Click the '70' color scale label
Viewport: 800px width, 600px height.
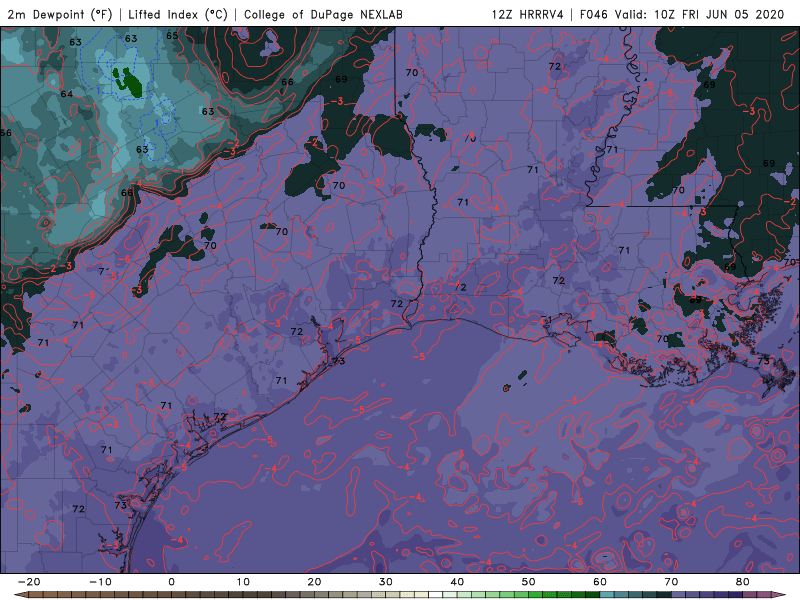pyautogui.click(x=671, y=582)
